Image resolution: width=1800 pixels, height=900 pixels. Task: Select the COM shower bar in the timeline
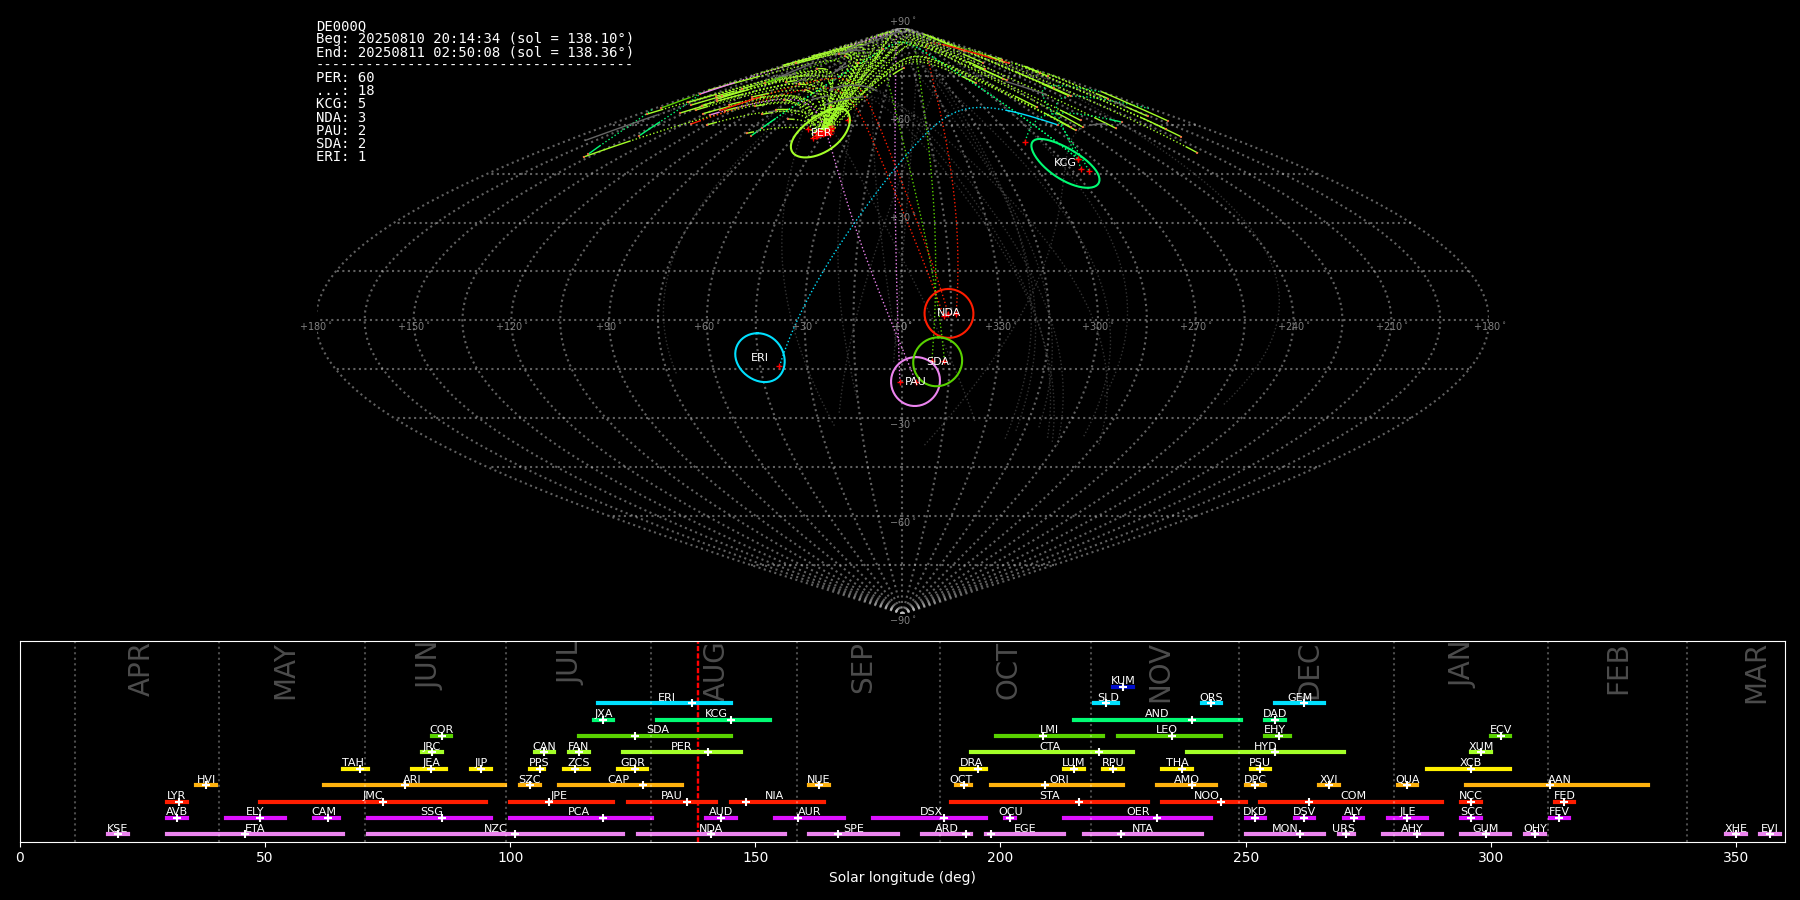[1353, 801]
